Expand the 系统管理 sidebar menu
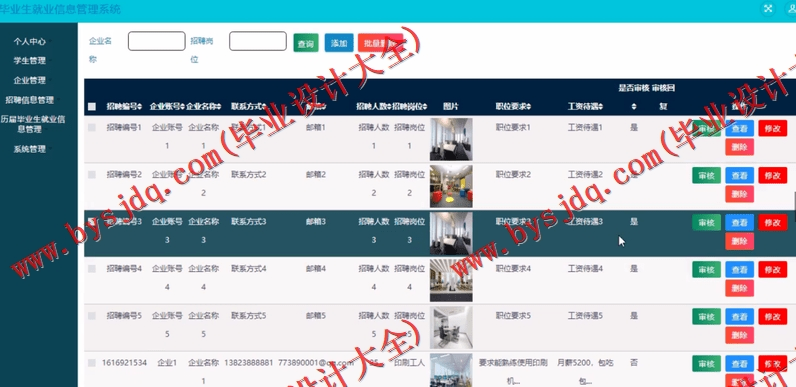The height and width of the screenshot is (387, 796). point(31,149)
